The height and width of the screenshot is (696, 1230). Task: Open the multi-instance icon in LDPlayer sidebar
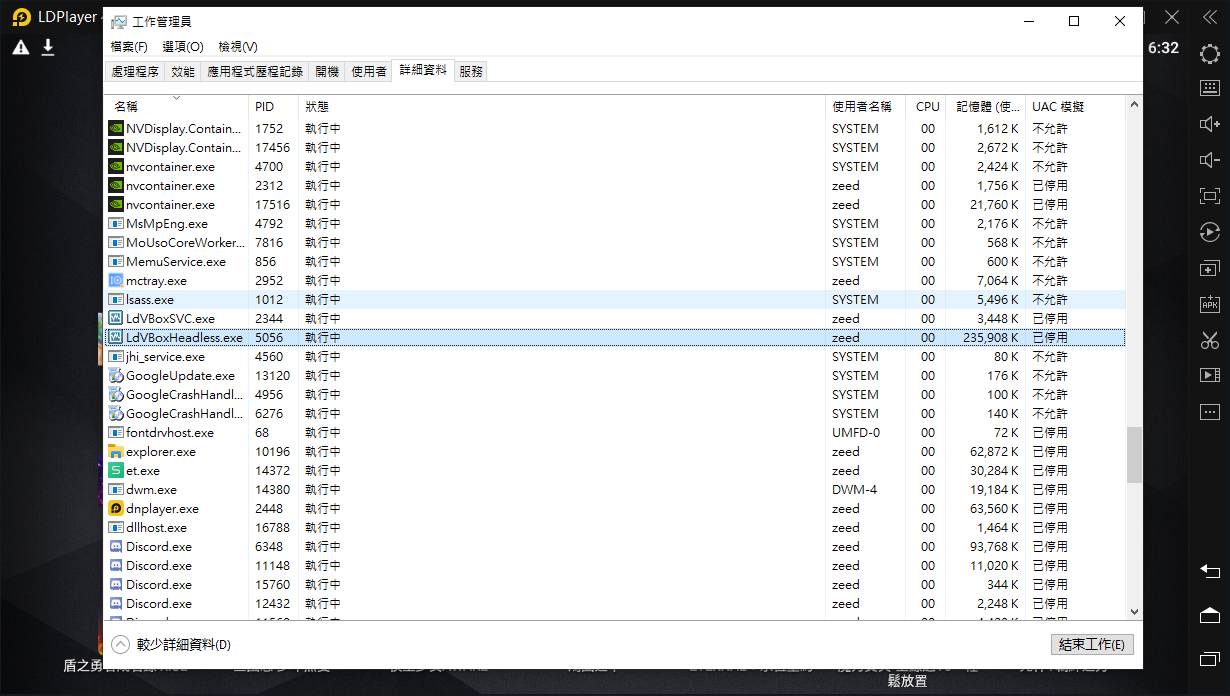point(1210,268)
